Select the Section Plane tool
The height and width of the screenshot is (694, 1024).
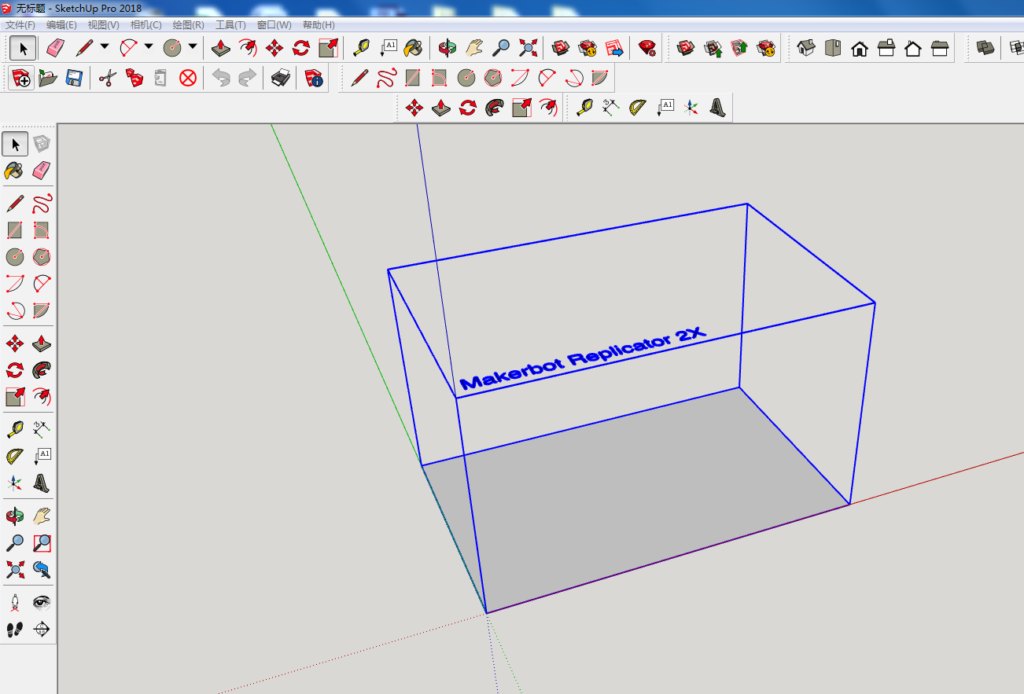click(41, 629)
